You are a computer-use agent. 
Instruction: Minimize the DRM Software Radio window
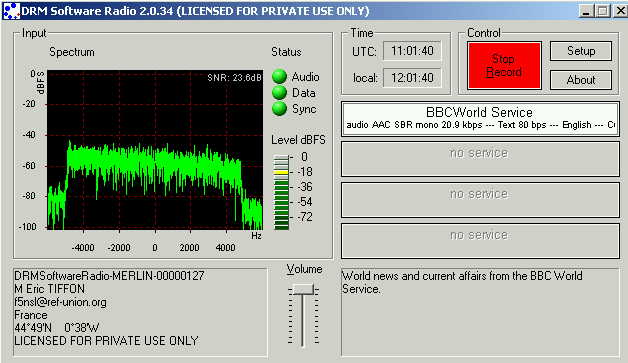pos(586,11)
